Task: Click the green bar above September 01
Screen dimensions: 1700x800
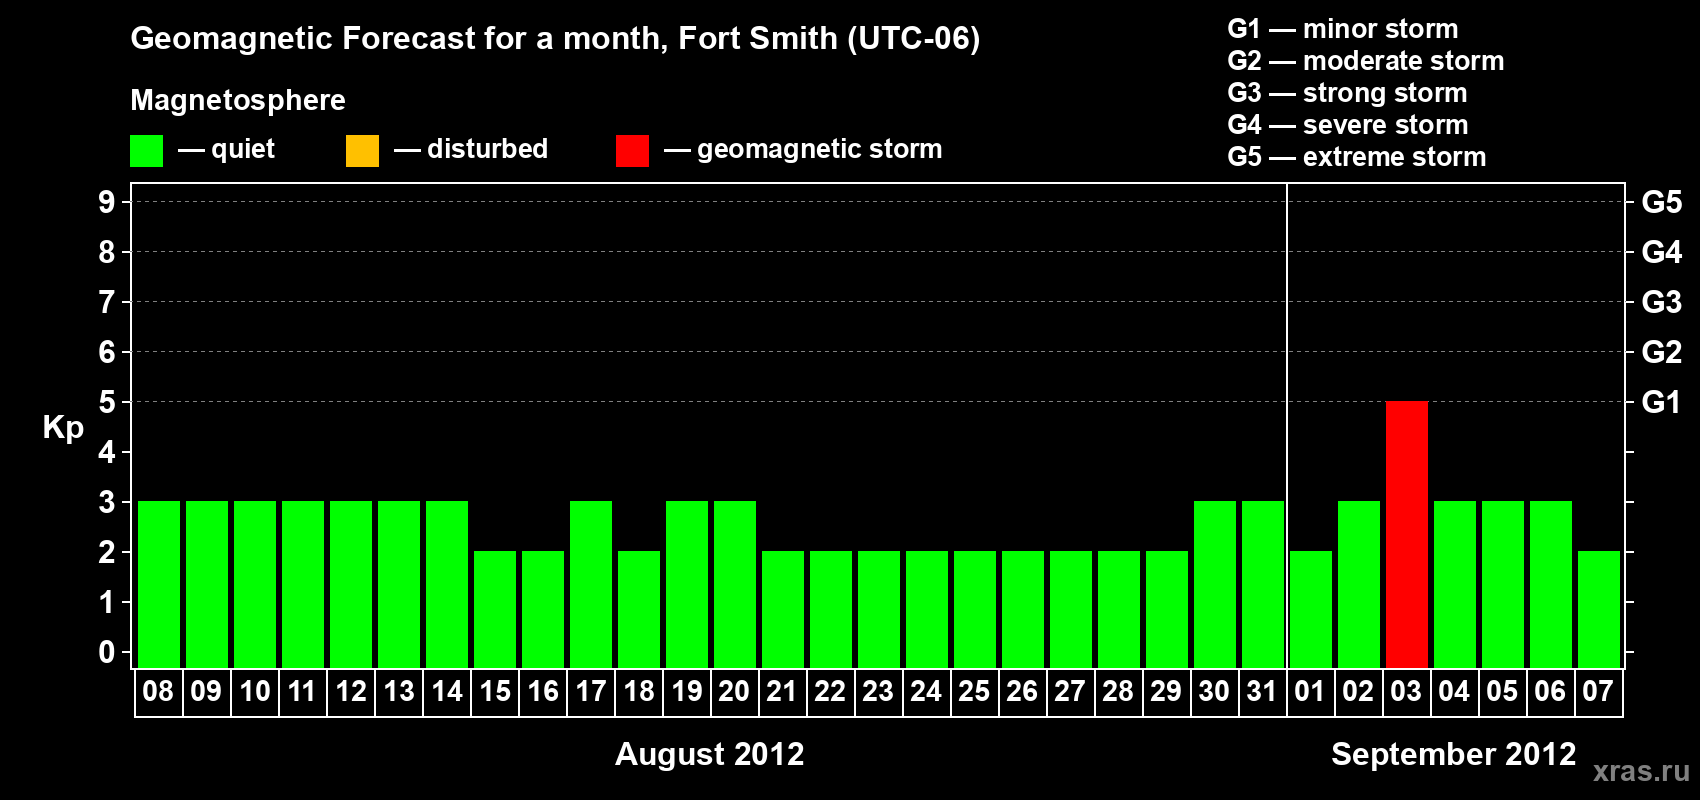Action: pyautogui.click(x=1311, y=609)
